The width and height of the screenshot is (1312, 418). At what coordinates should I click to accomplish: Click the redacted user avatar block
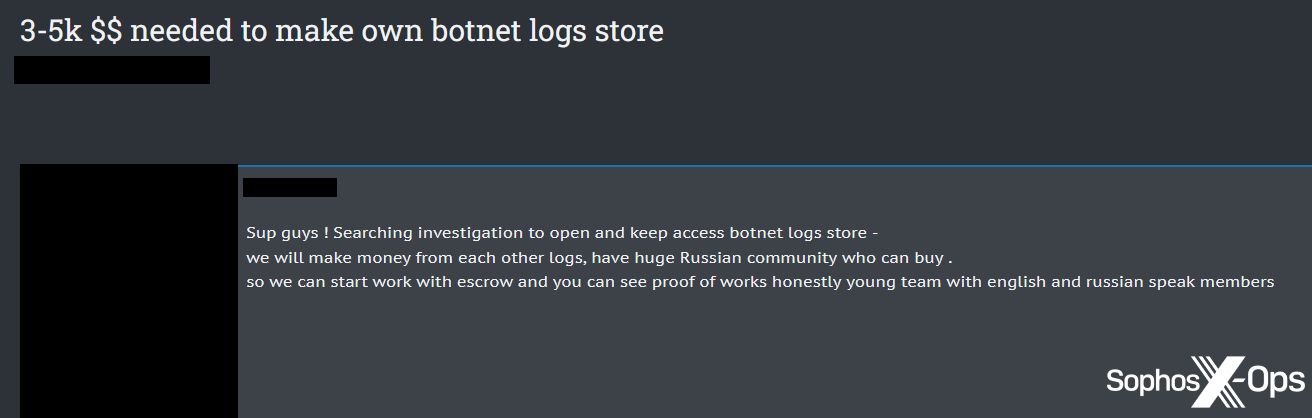point(129,290)
